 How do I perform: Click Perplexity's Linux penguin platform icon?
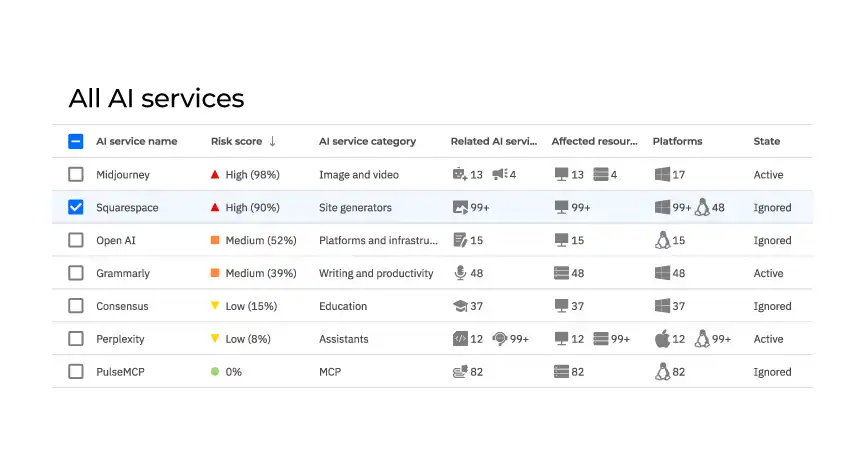702,339
